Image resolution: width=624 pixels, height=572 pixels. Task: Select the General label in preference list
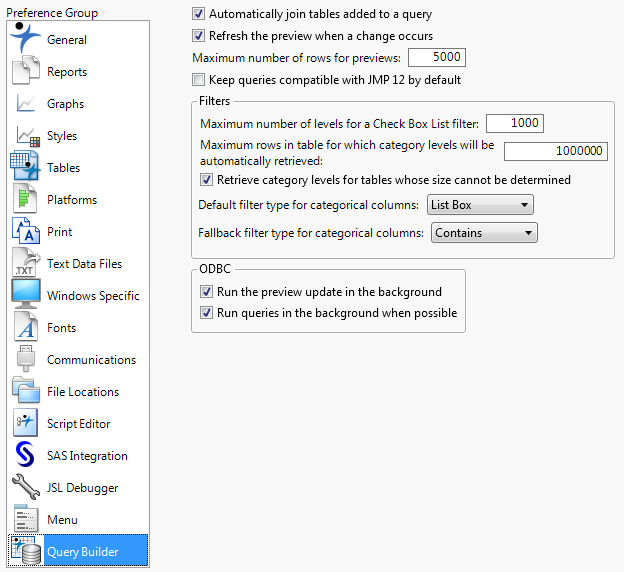[x=66, y=40]
